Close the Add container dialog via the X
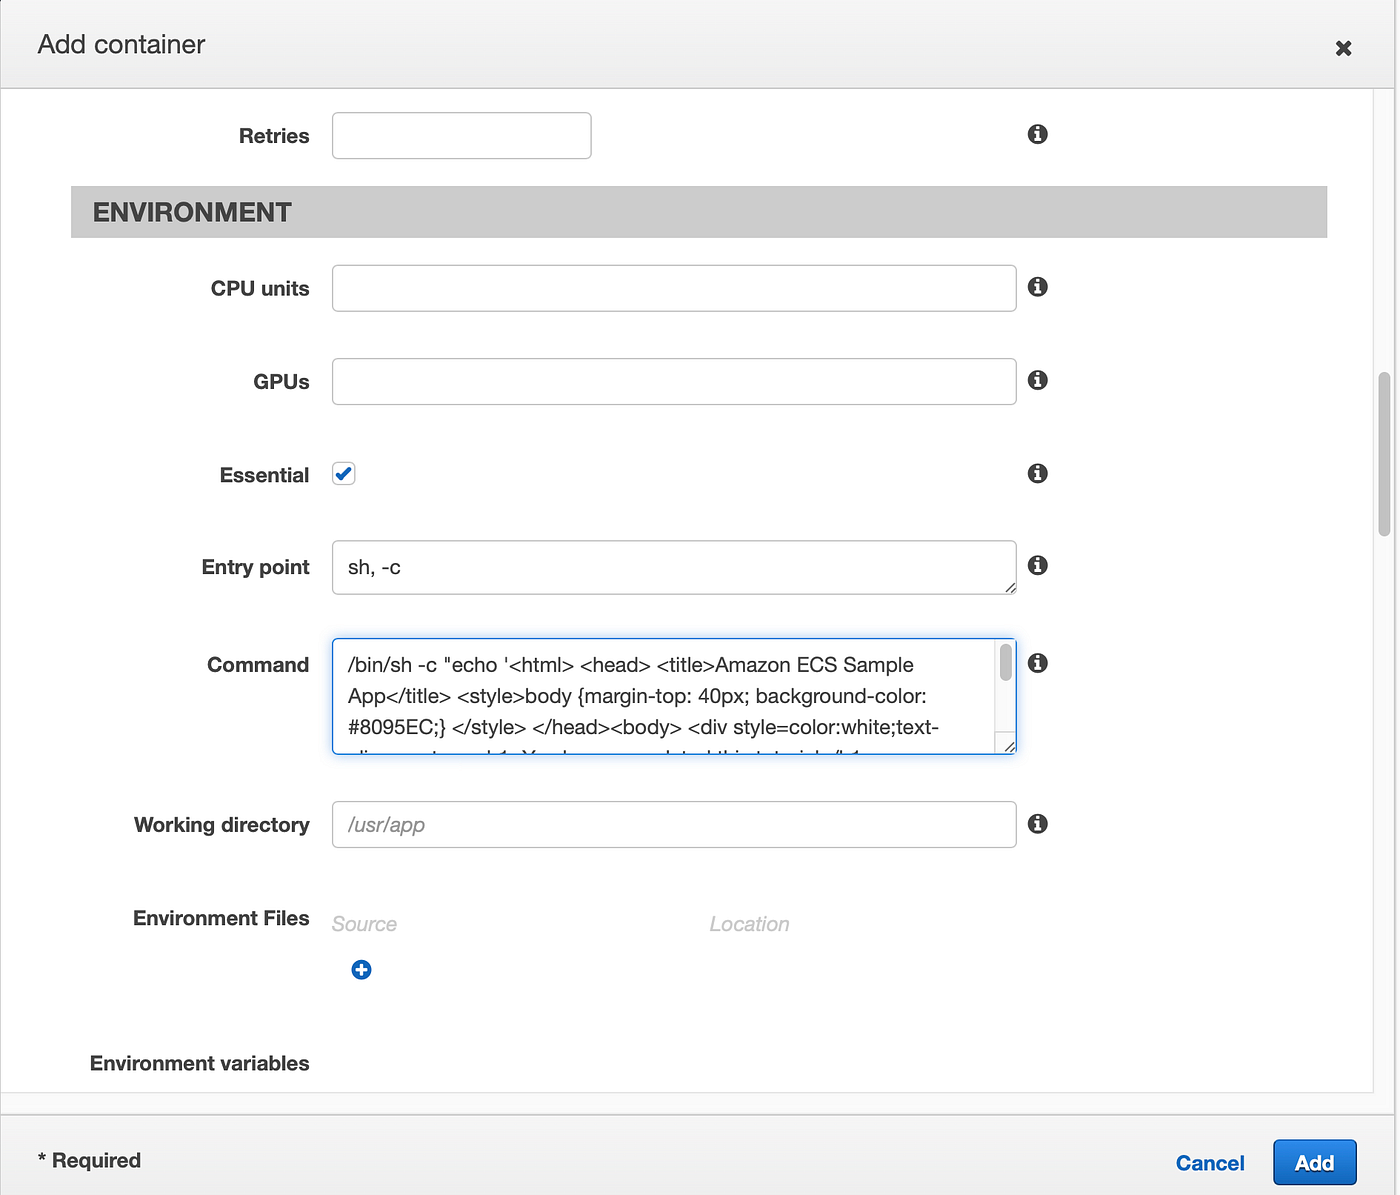This screenshot has width=1400, height=1195. (x=1343, y=47)
